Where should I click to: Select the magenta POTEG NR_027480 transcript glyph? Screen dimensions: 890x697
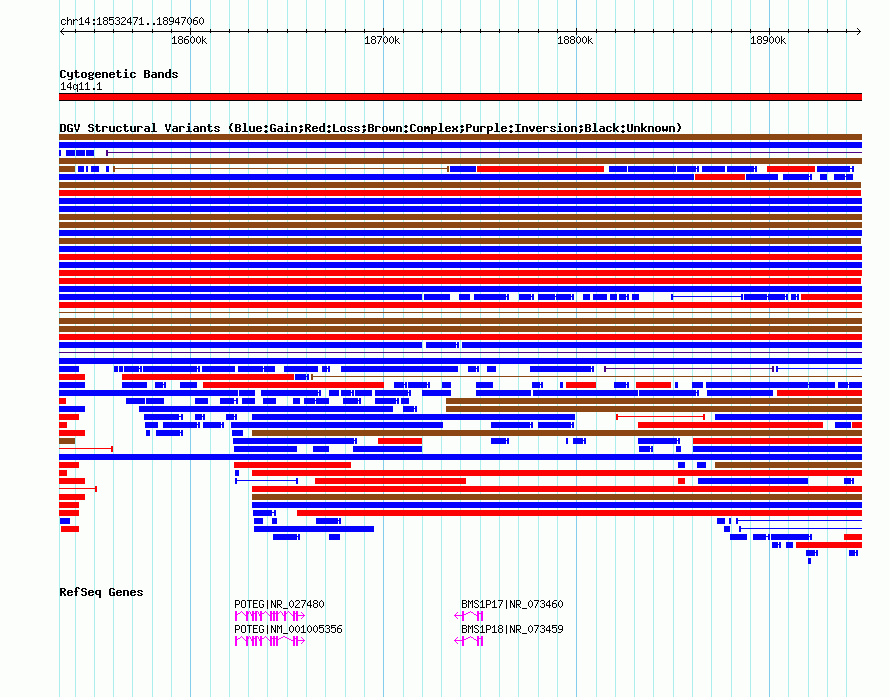[x=270, y=616]
